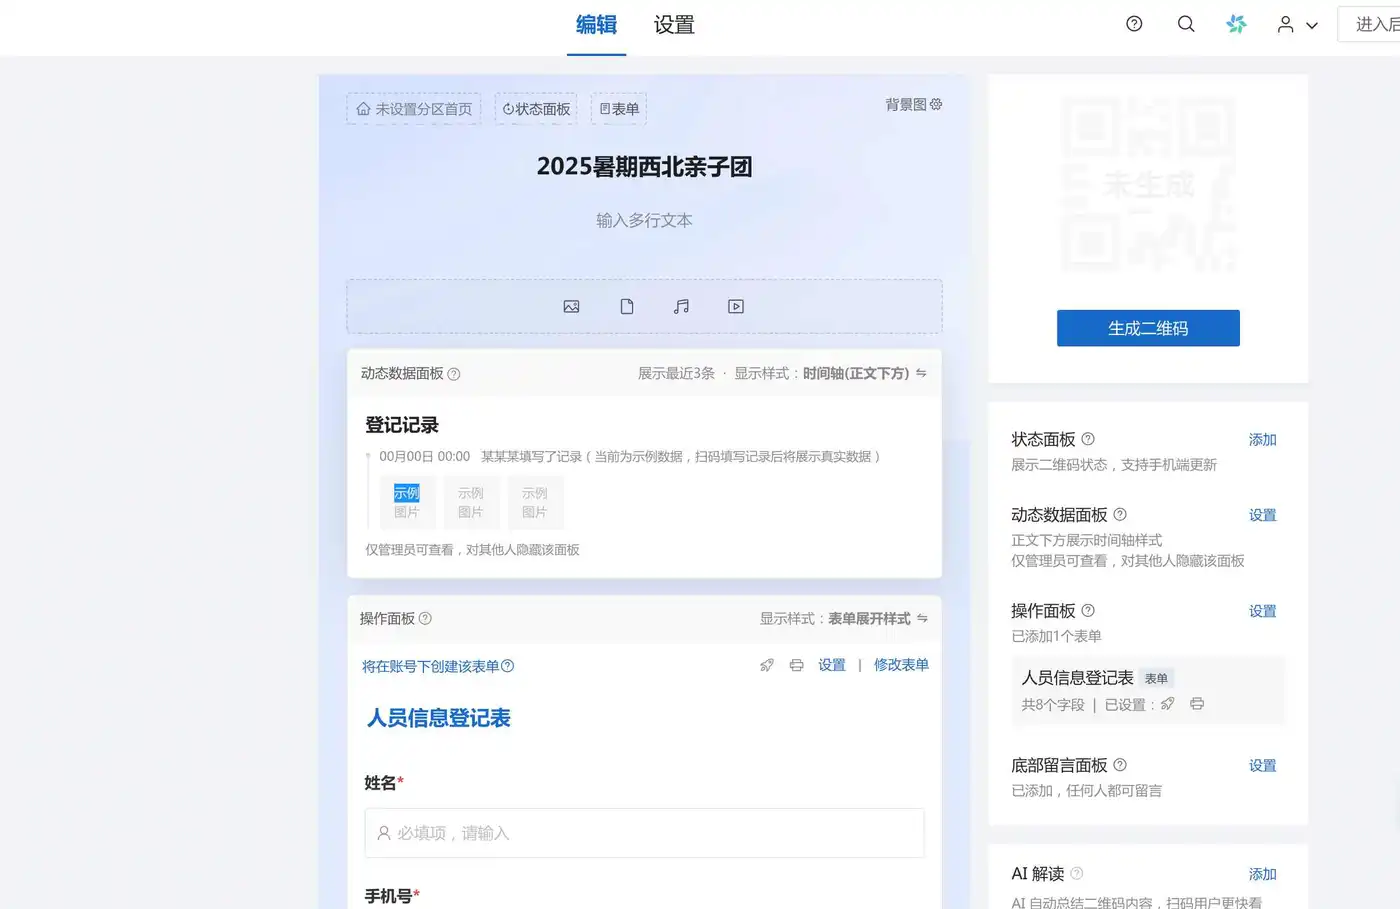Select the 状态面板 tag at top
The width and height of the screenshot is (1400, 909).
click(x=537, y=109)
